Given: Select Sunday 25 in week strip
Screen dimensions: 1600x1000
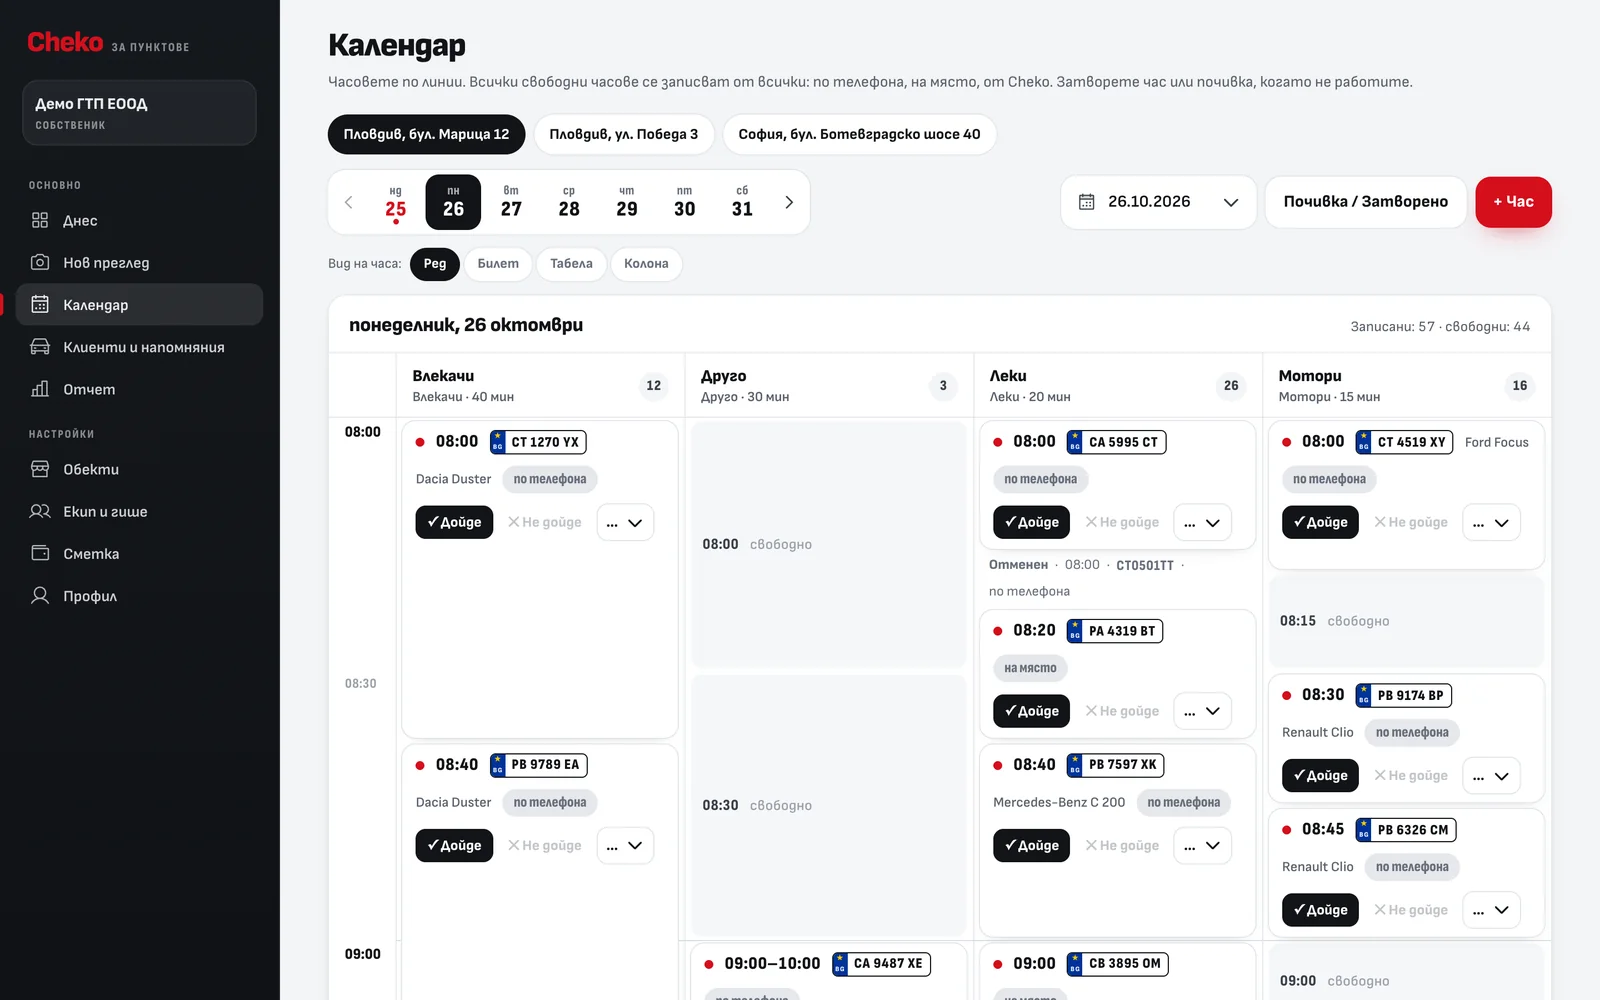Looking at the screenshot, I should coord(396,202).
